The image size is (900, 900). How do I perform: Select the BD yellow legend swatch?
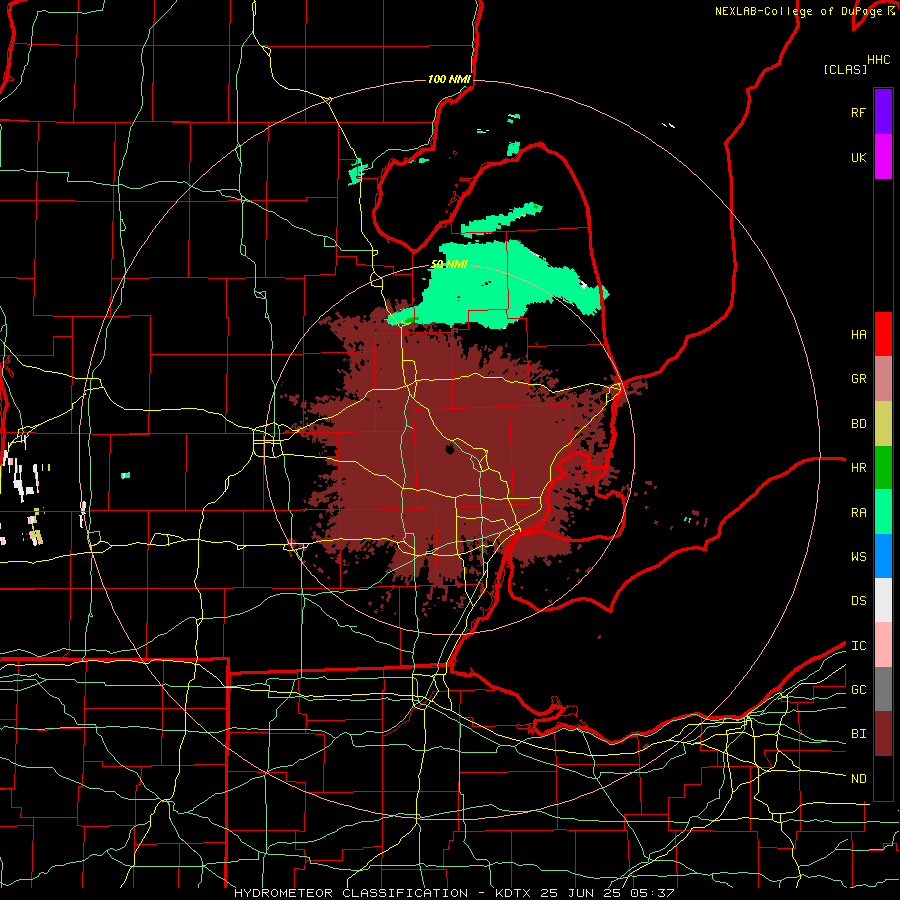pyautogui.click(x=883, y=423)
